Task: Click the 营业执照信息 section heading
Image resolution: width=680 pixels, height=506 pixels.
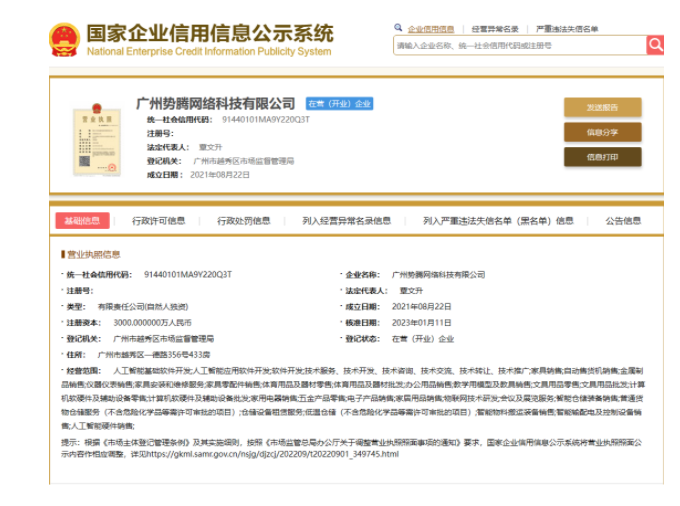Action: [x=93, y=255]
